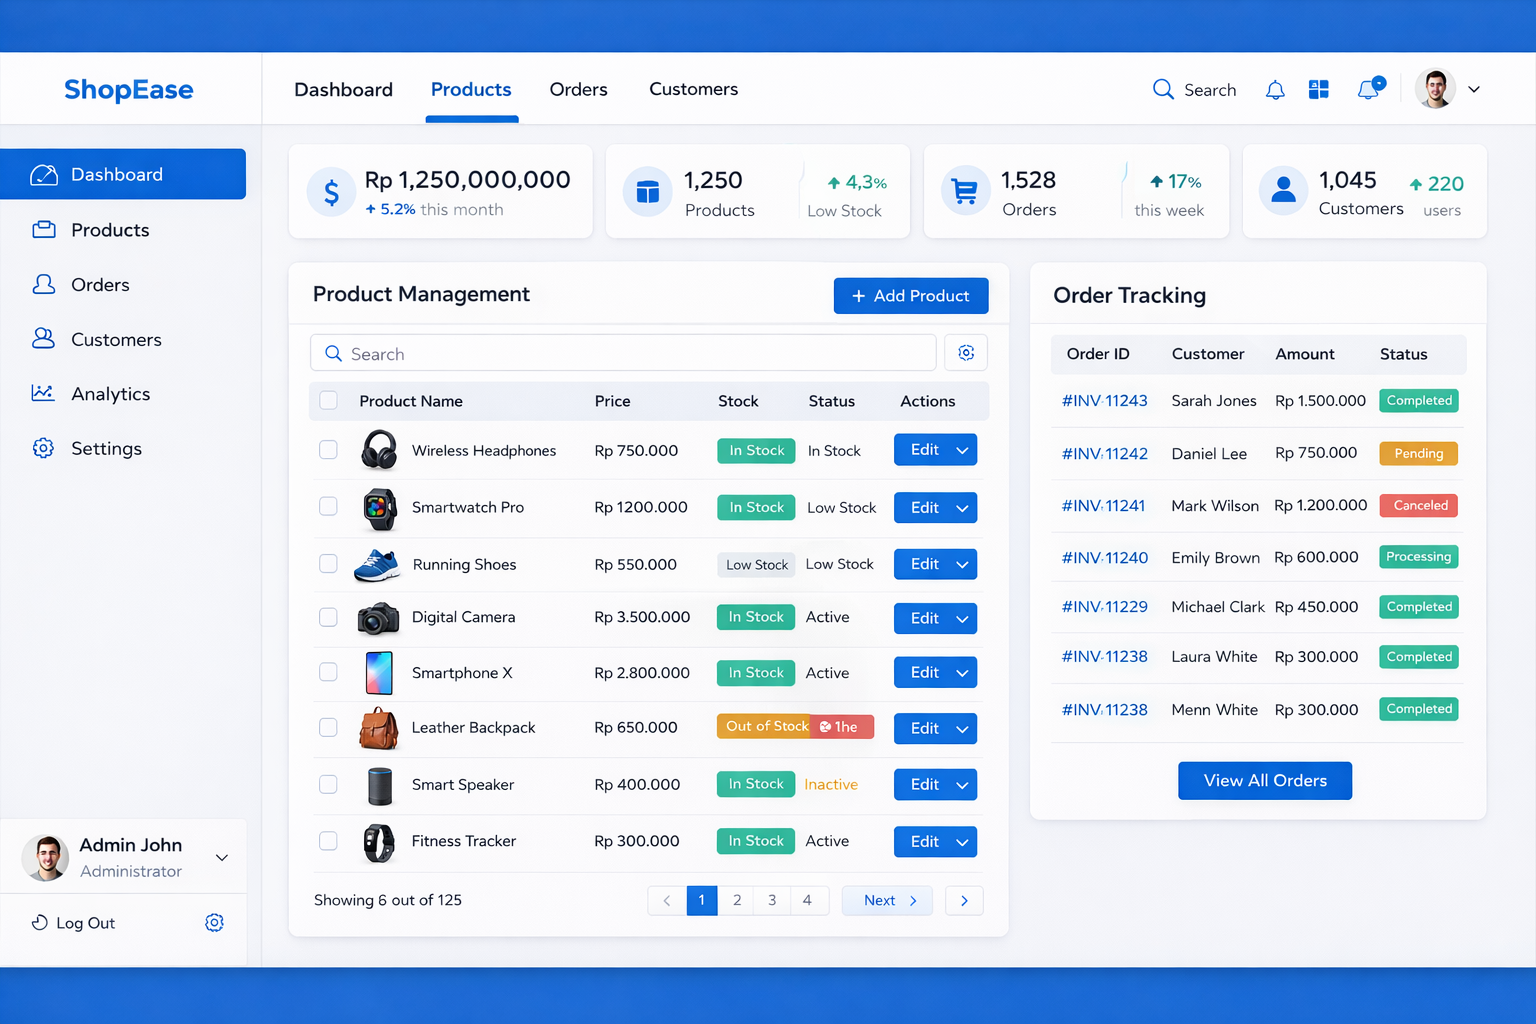Click the magnifier search icon in top bar

point(1163,90)
